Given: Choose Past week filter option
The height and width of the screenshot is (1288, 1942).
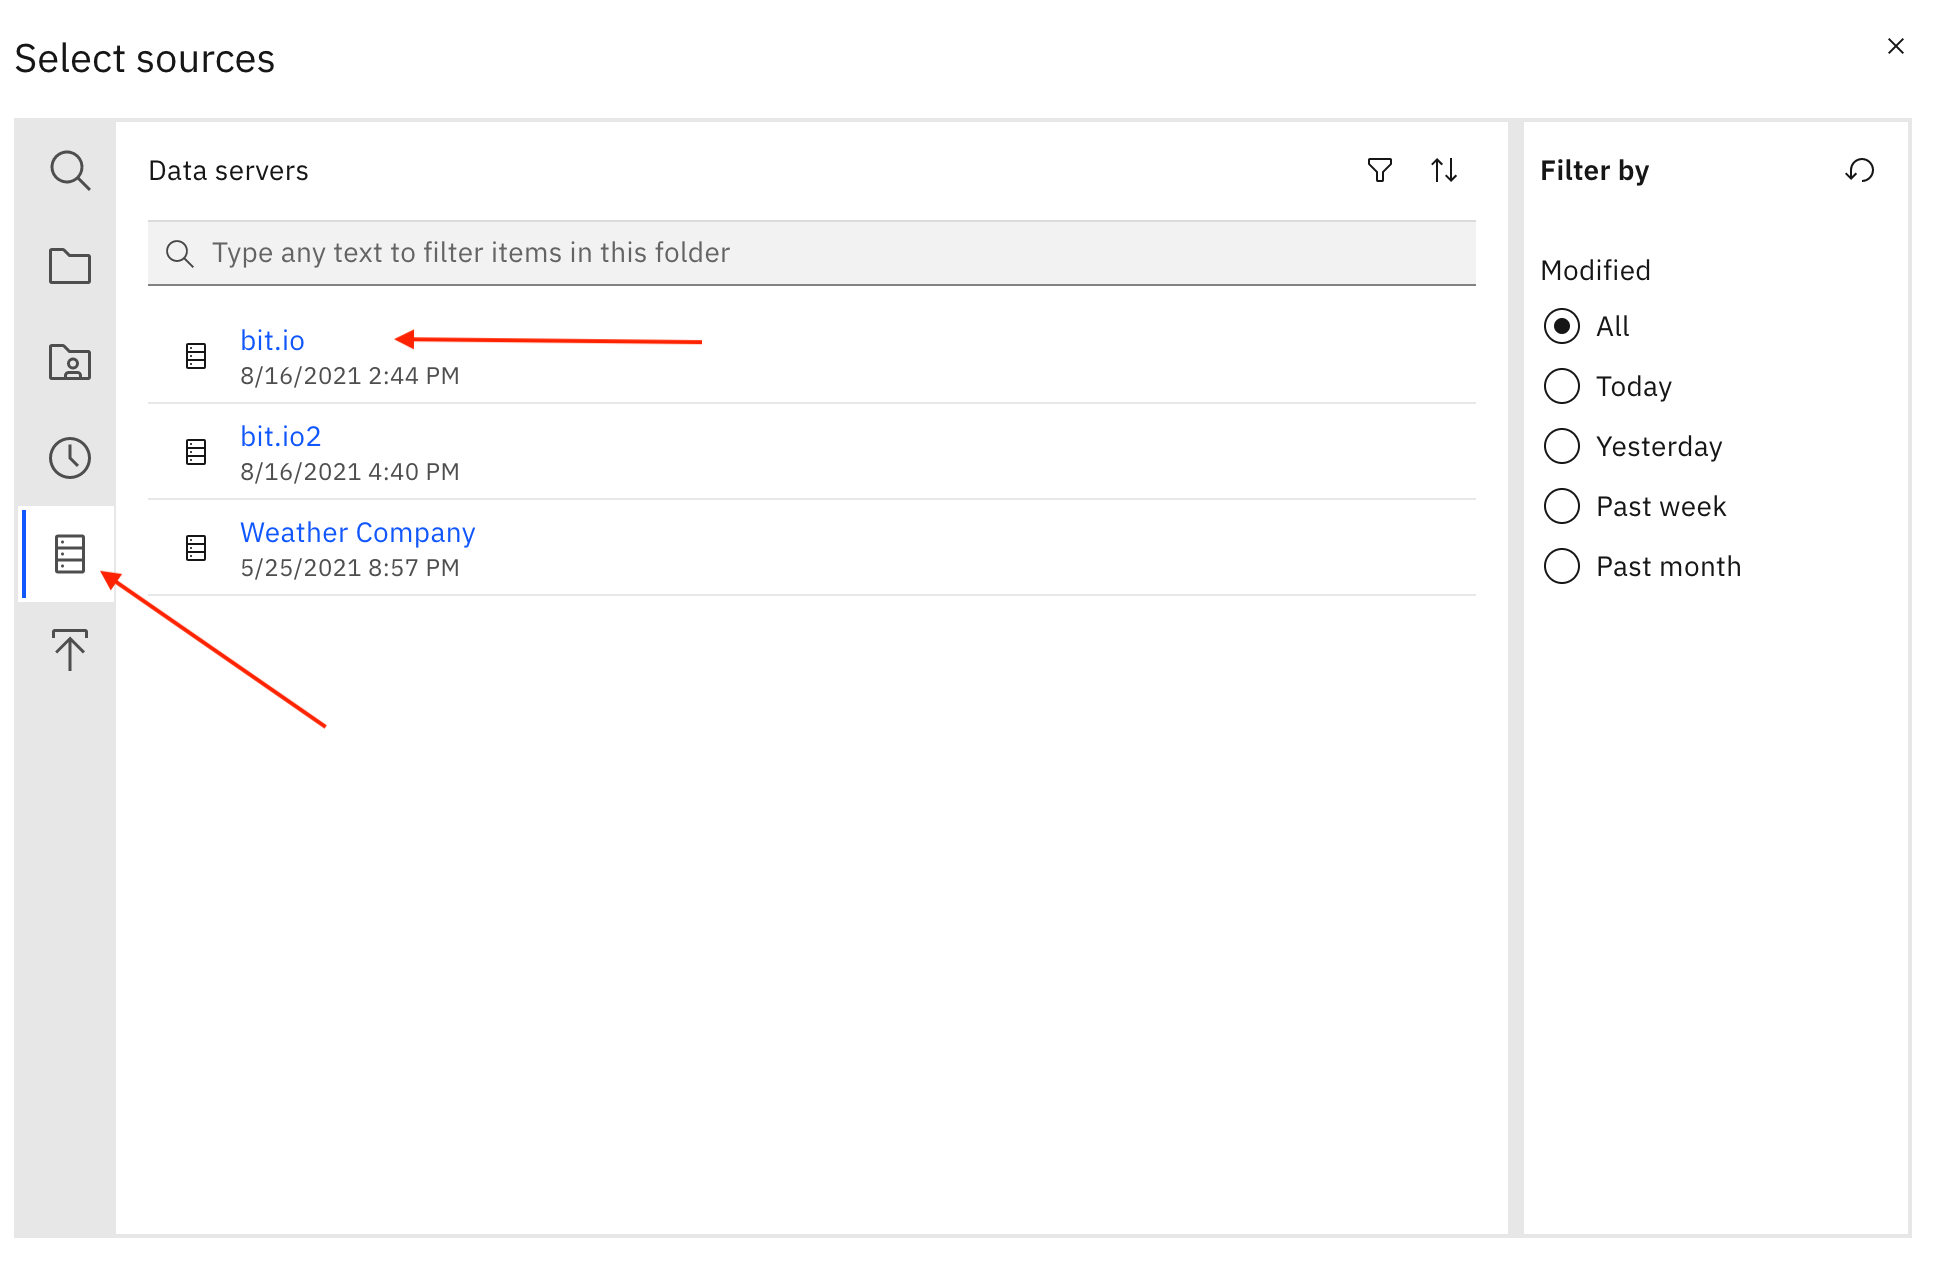Looking at the screenshot, I should 1562,506.
